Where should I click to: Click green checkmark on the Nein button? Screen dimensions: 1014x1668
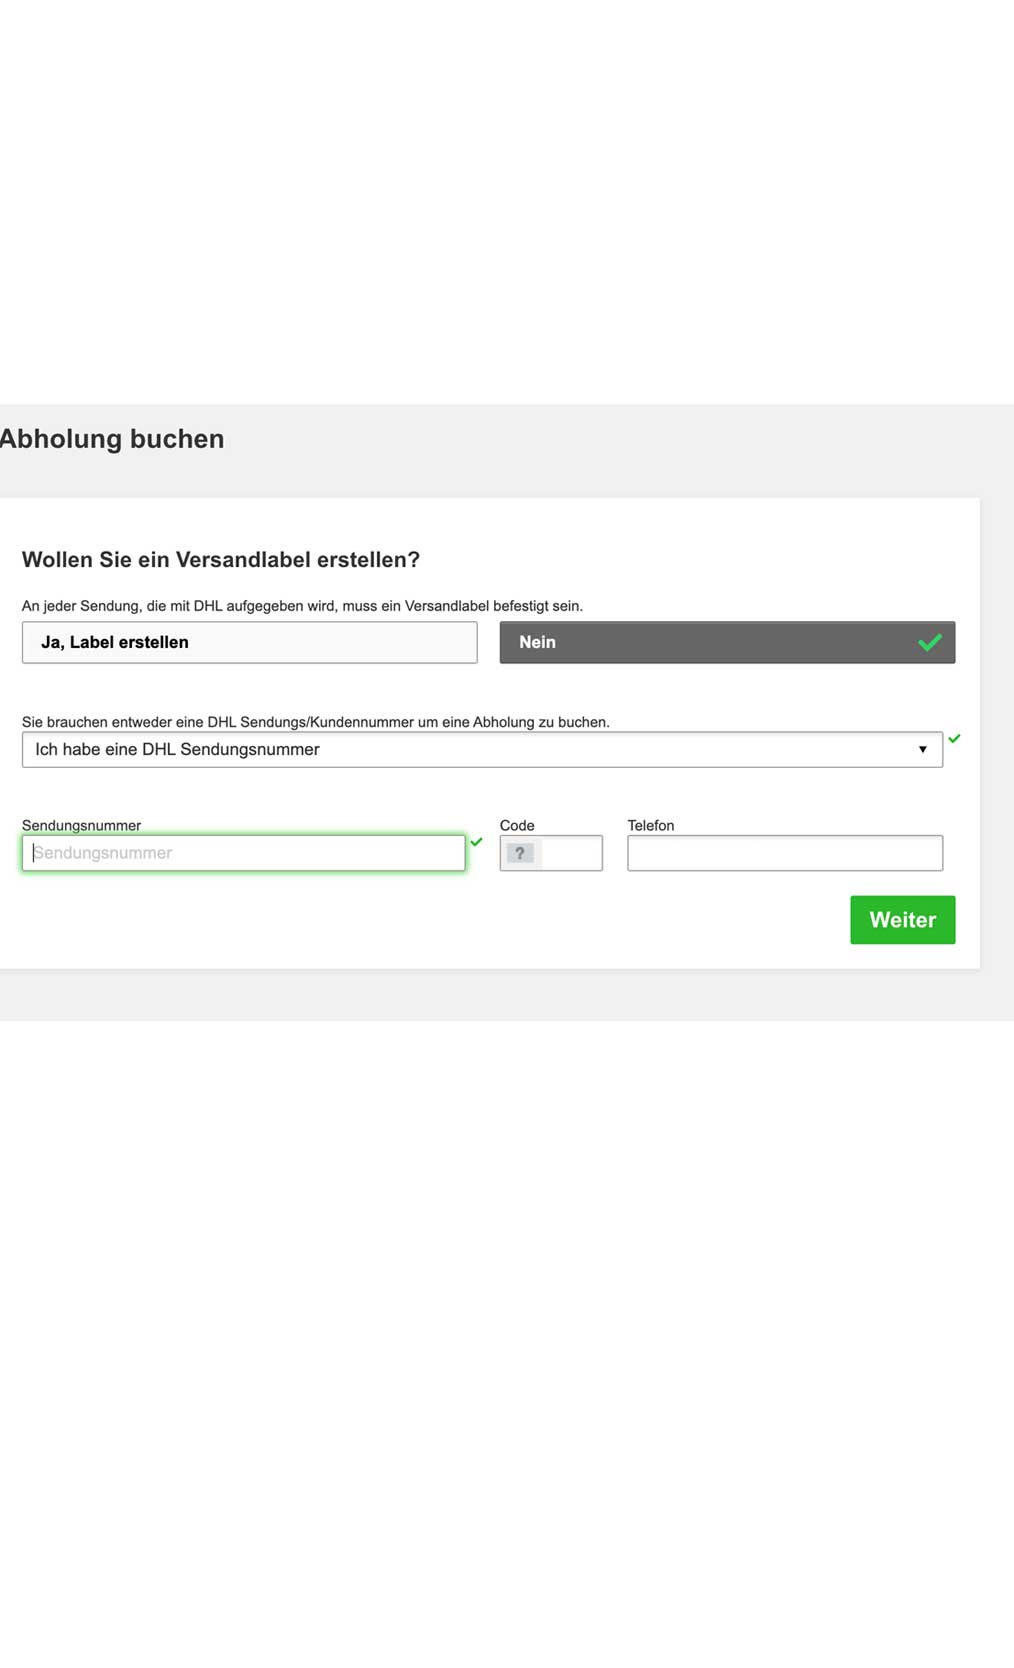pyautogui.click(x=930, y=643)
